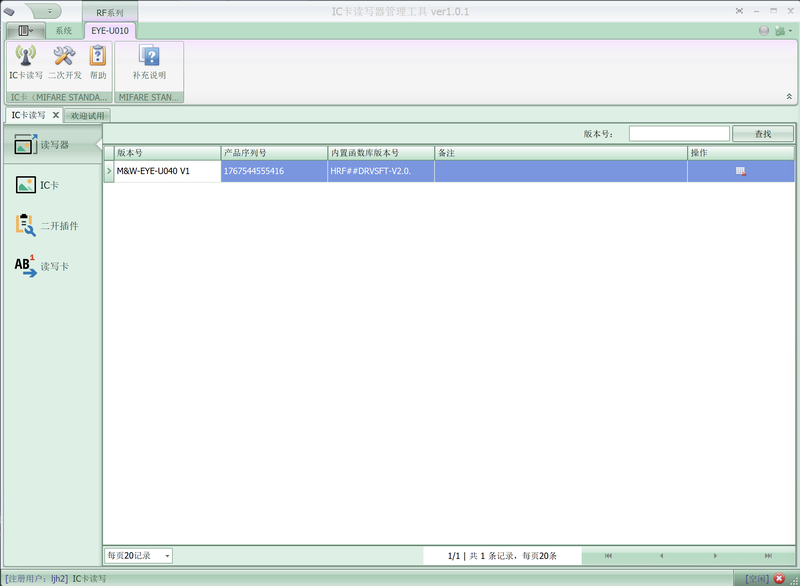Click the 1/1 record count pager text
This screenshot has height=586, width=800.
(502, 555)
